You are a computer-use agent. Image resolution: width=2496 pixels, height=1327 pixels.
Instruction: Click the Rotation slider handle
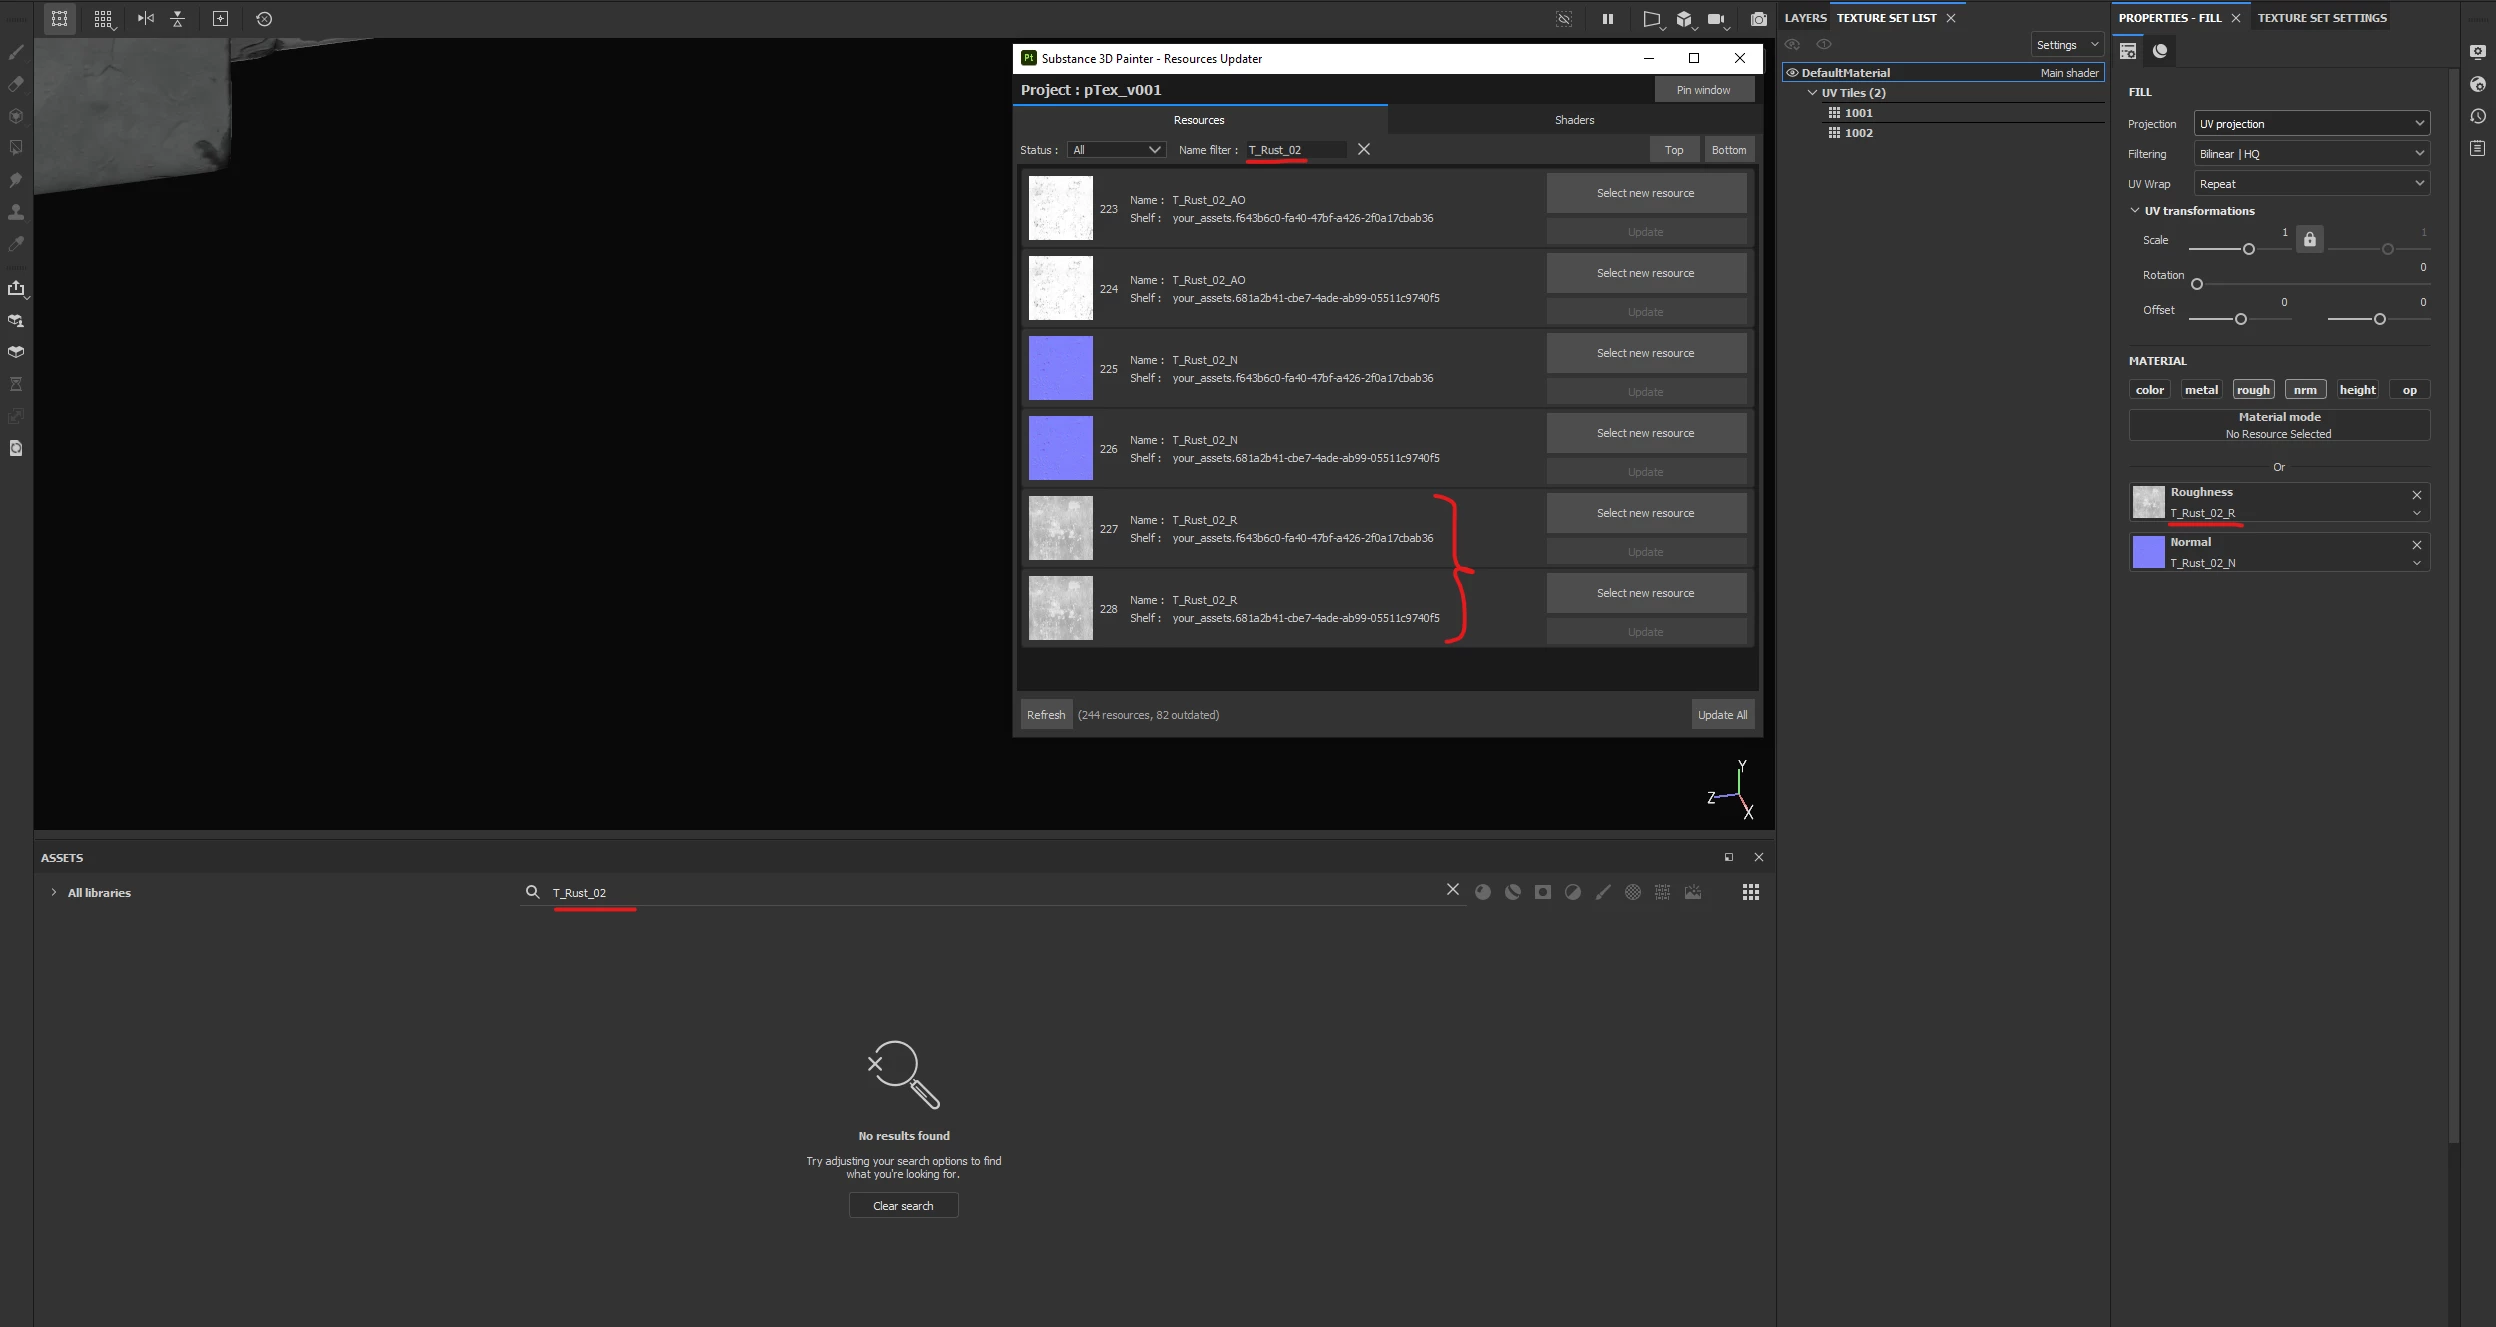2197,284
